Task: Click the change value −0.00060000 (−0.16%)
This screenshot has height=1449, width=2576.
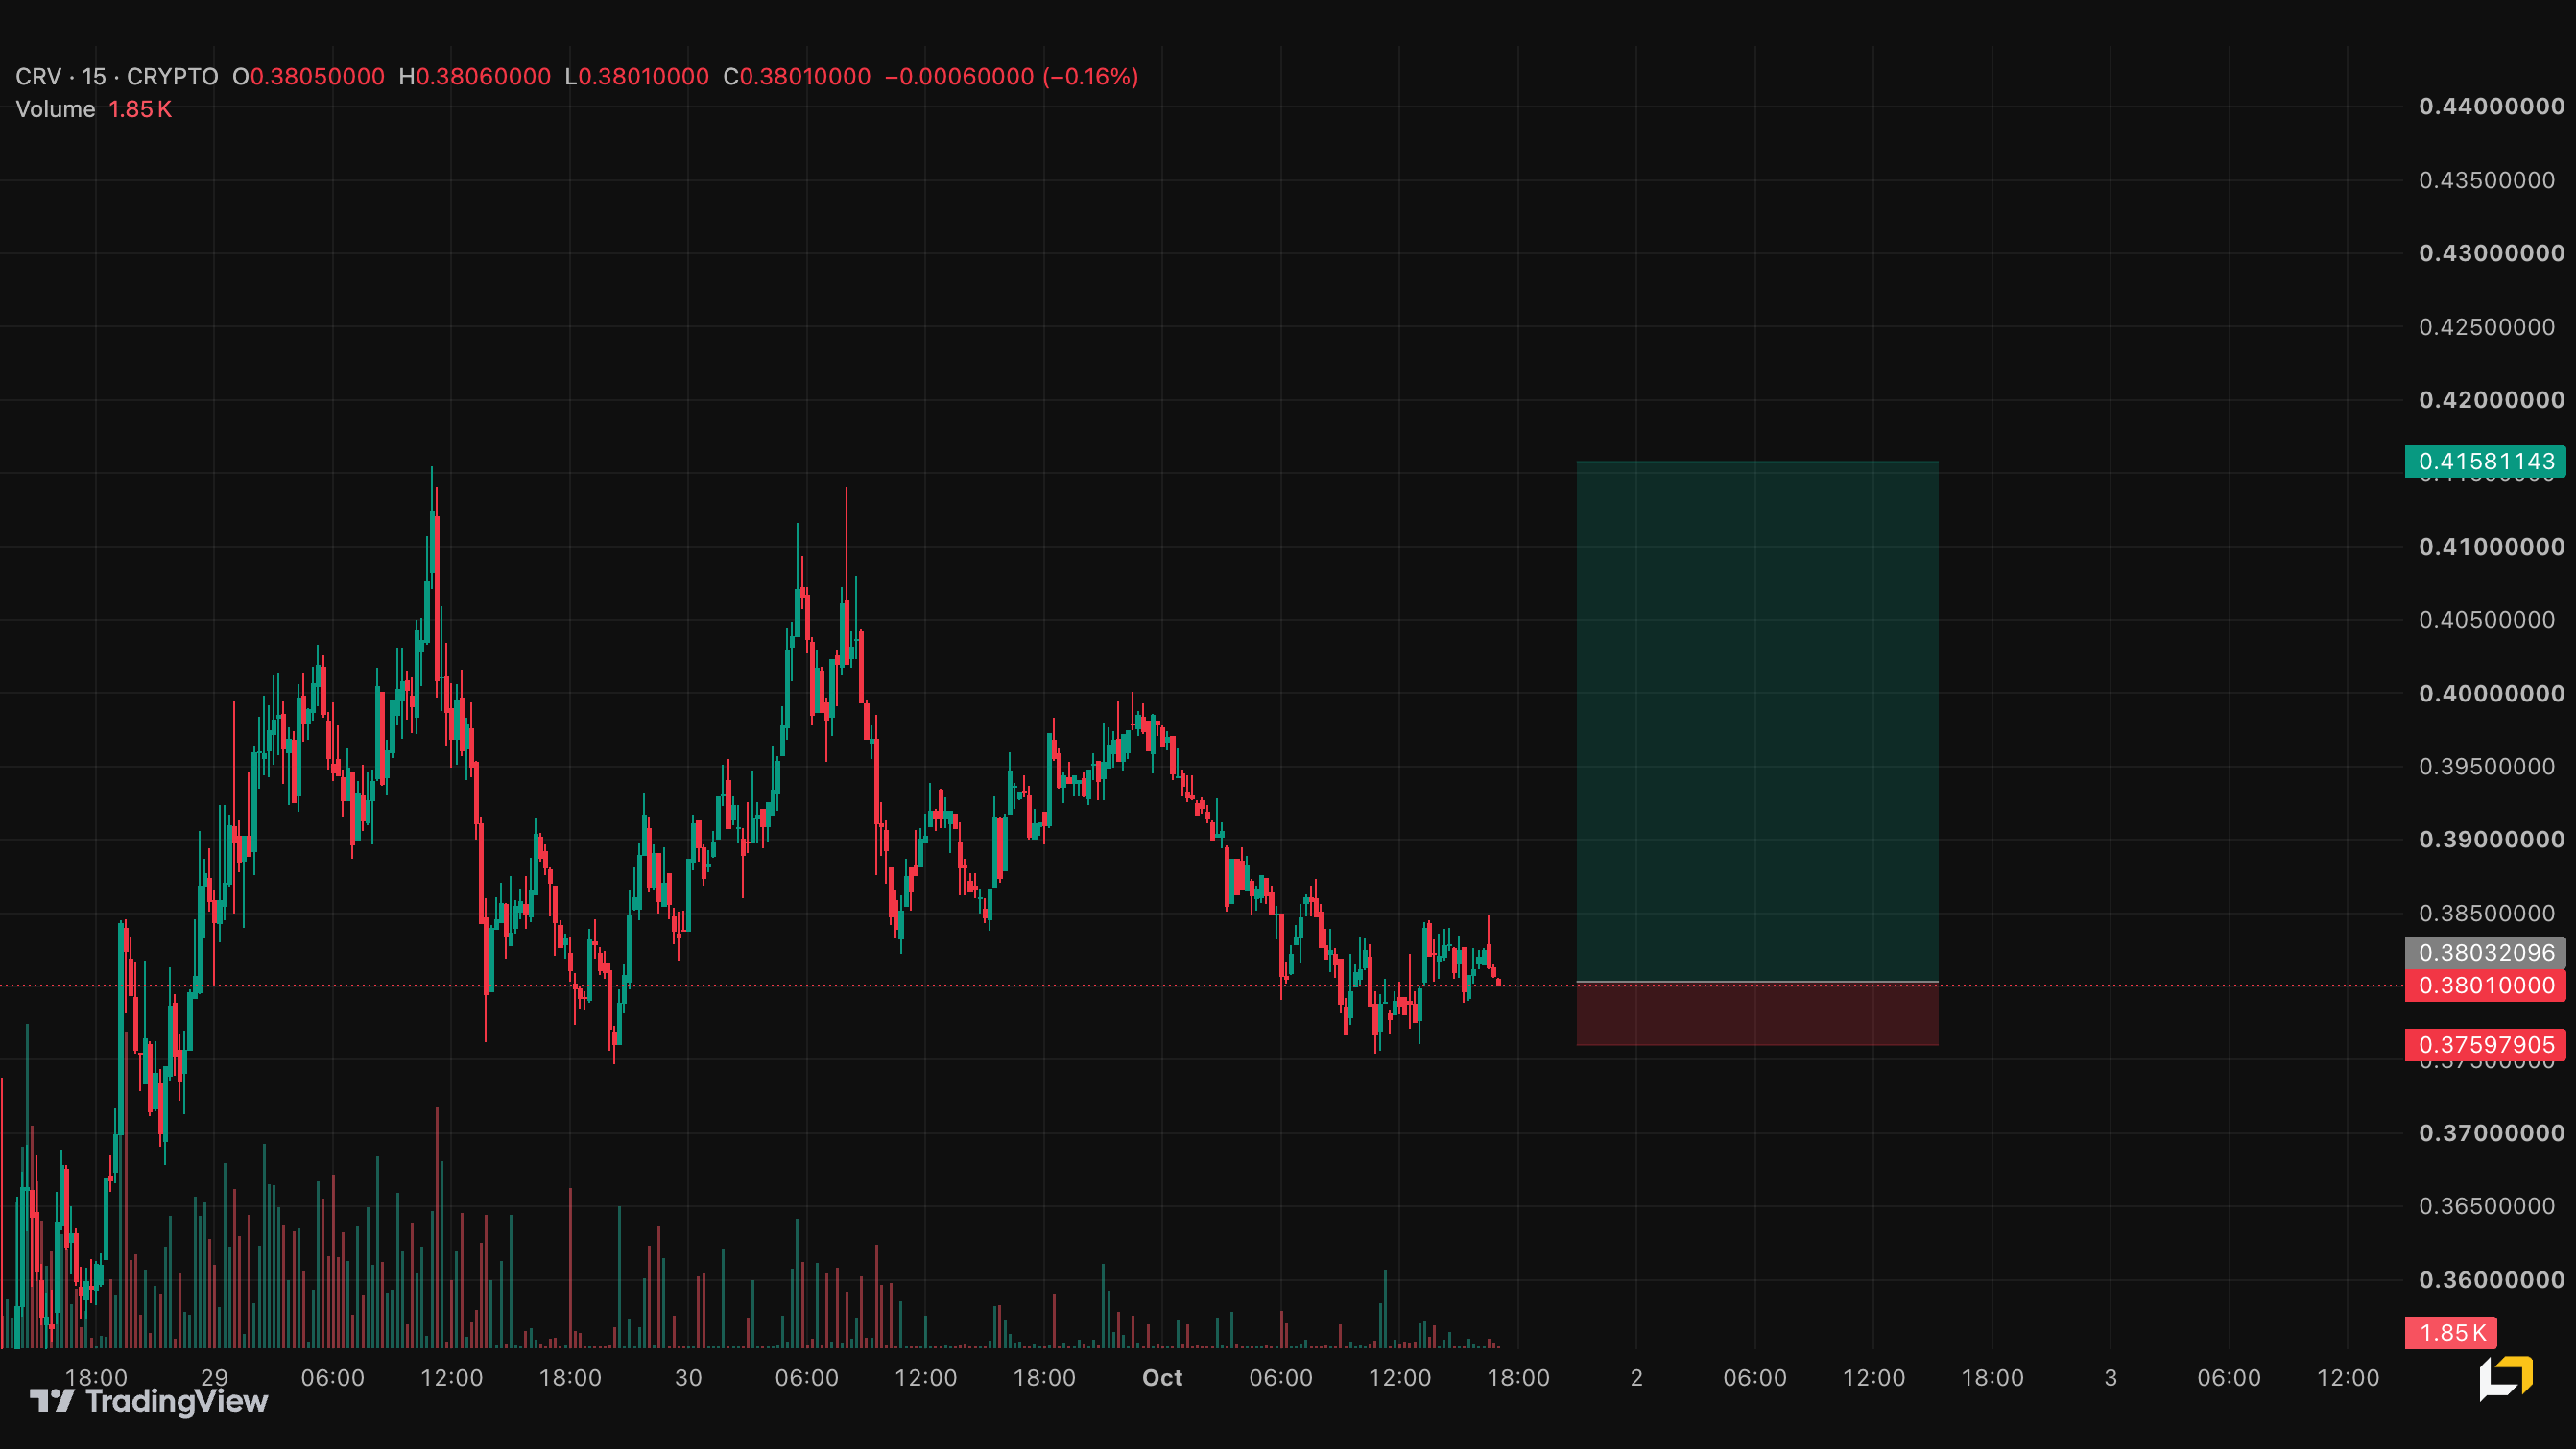Action: tap(1011, 77)
